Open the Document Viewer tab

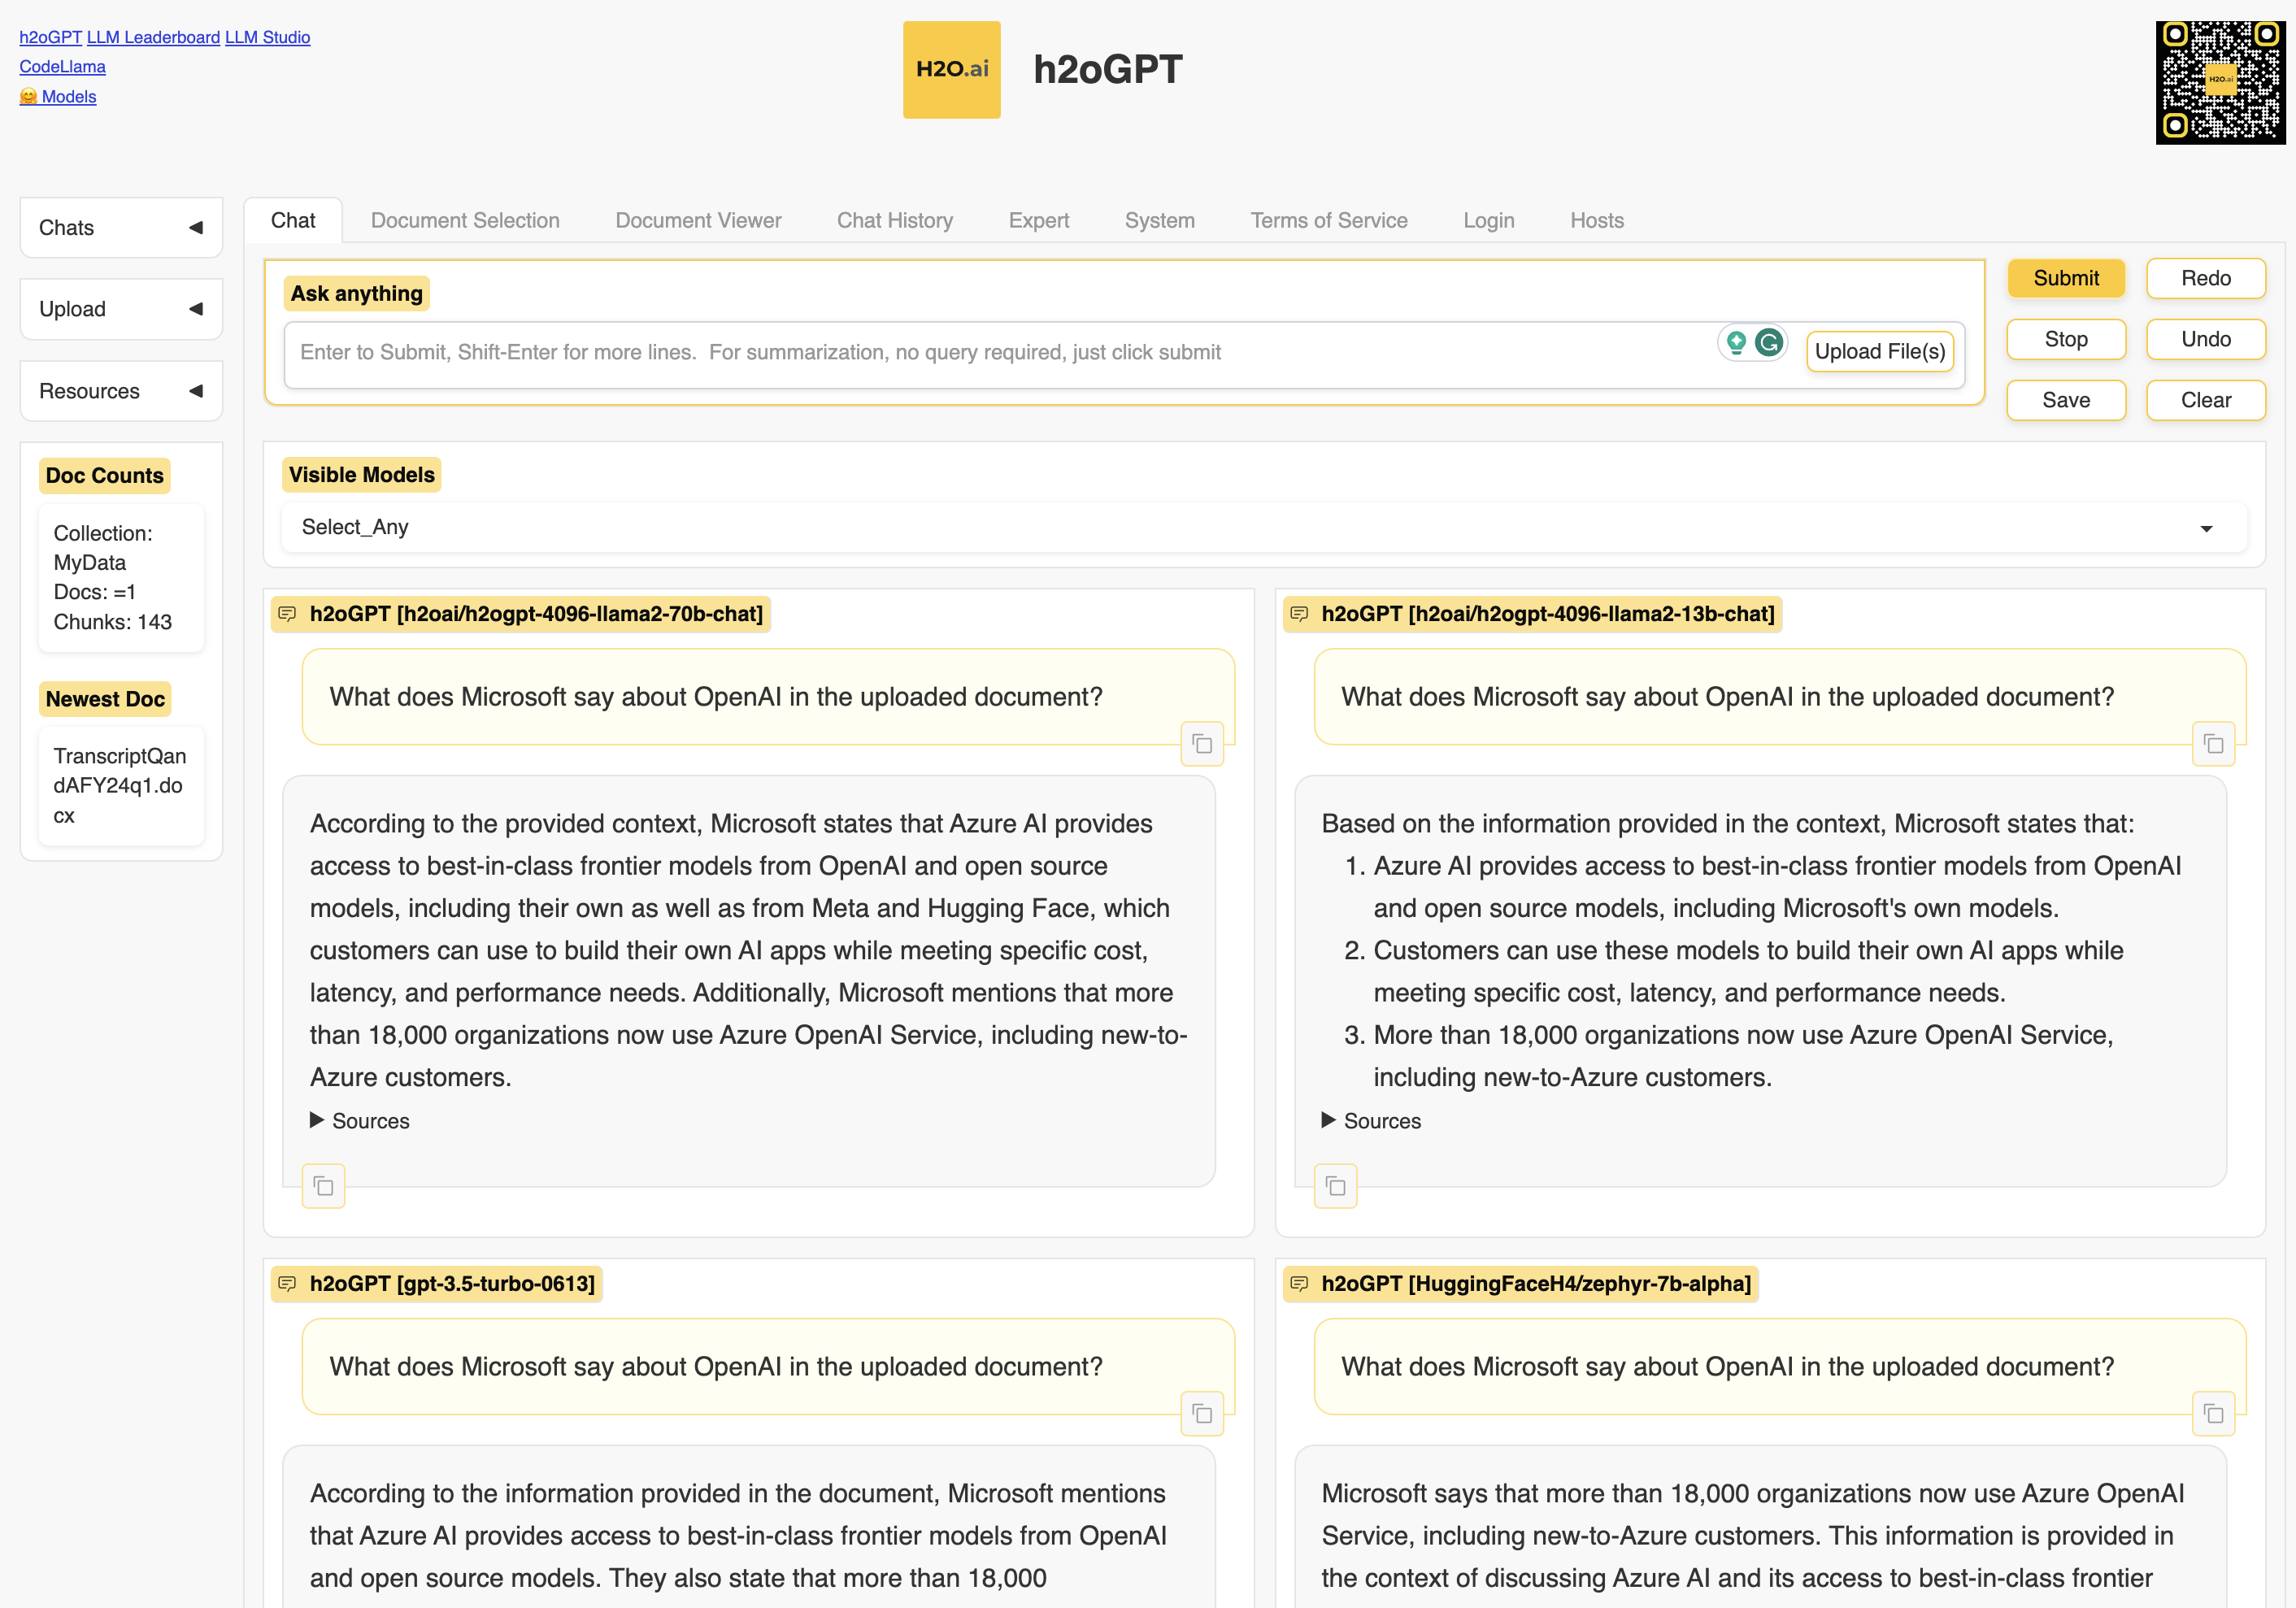[x=698, y=220]
